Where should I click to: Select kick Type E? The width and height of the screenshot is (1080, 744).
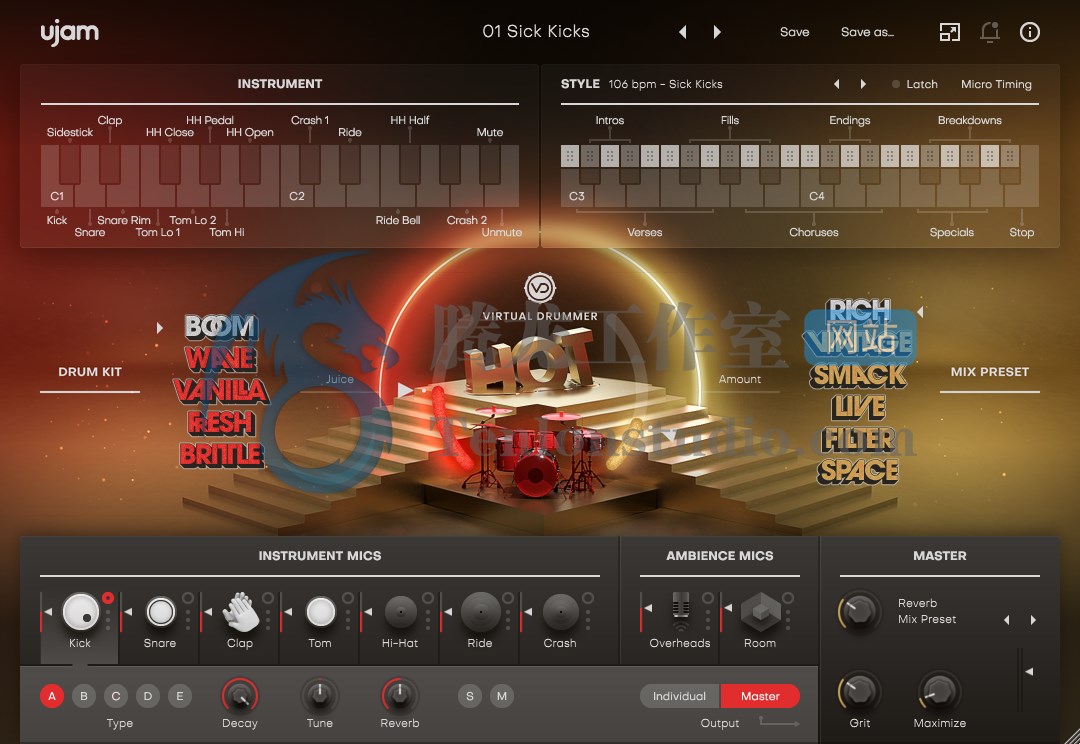180,696
